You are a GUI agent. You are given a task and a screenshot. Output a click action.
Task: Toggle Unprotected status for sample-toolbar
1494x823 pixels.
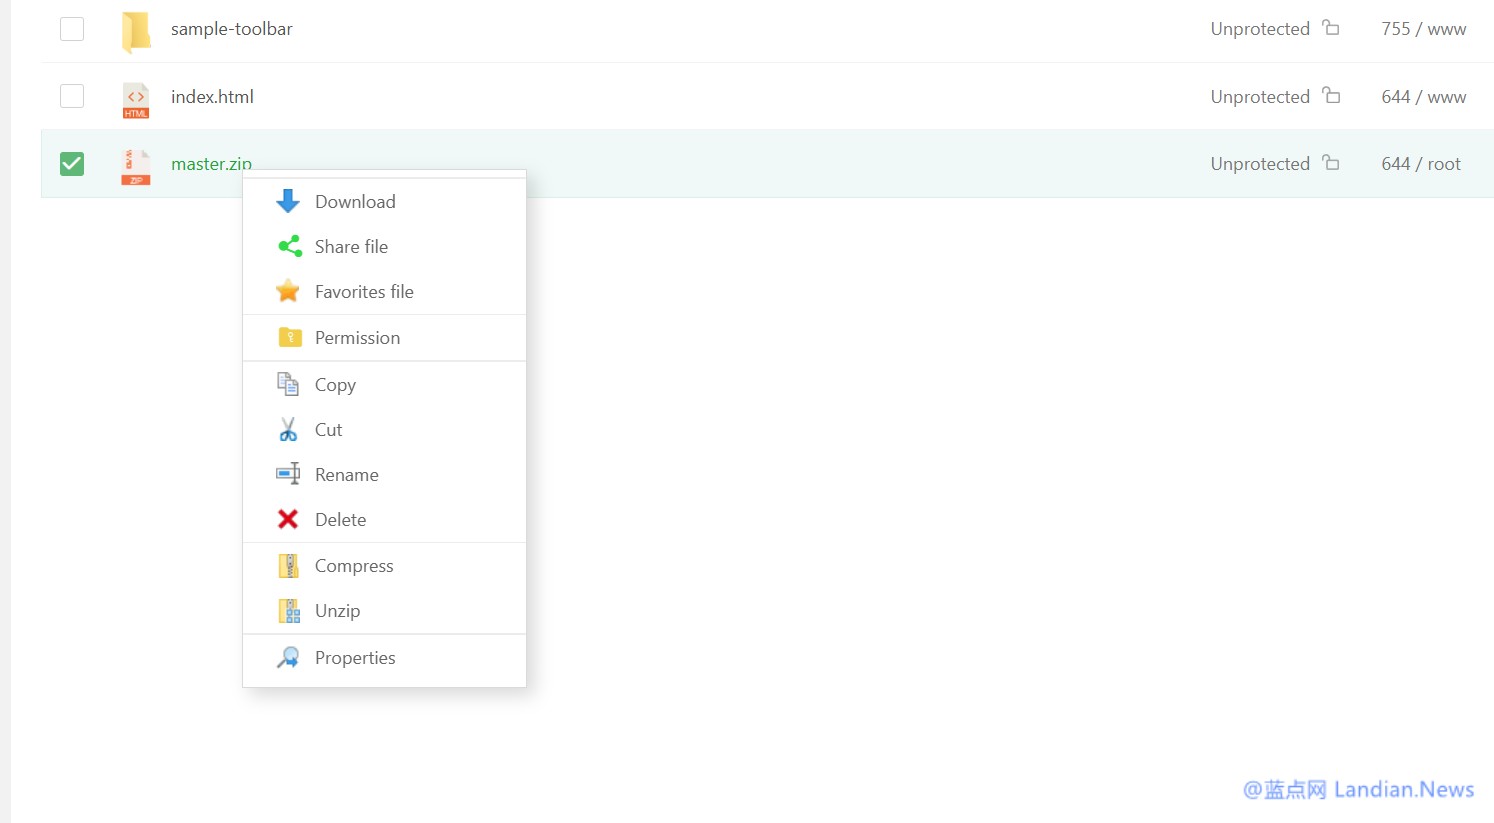pos(1260,29)
